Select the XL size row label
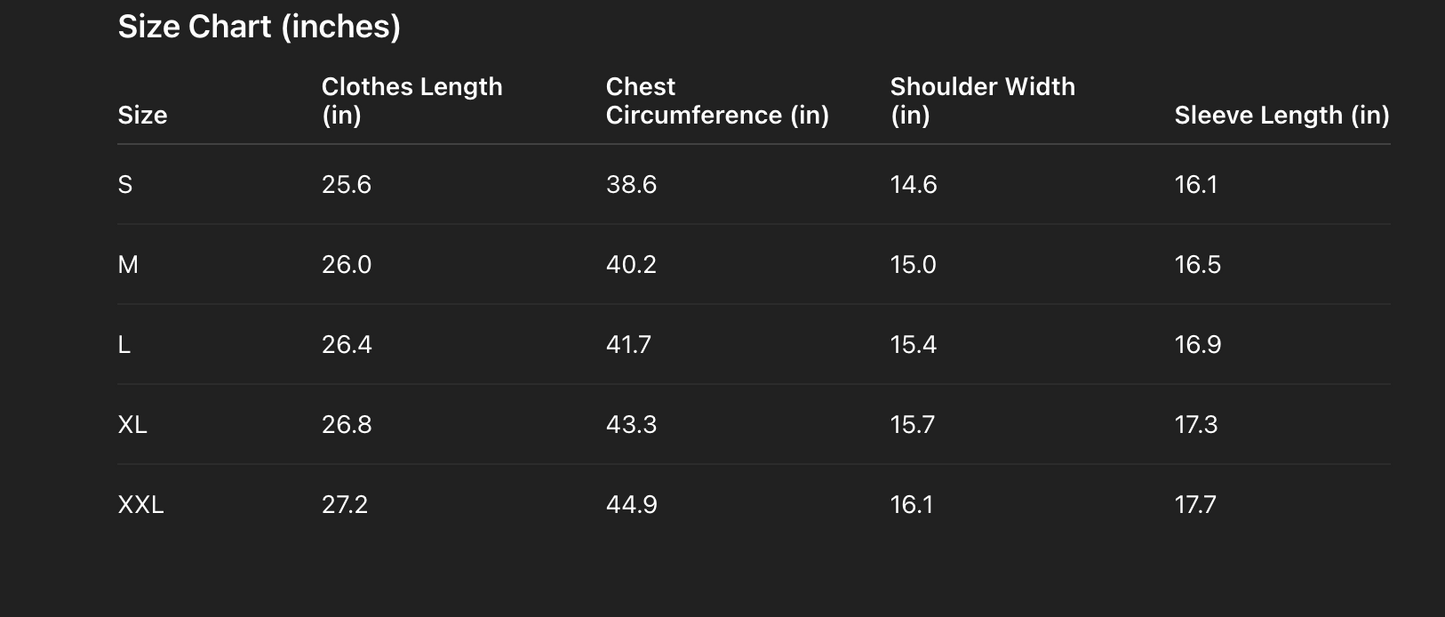Screen dimensions: 1445x617 point(132,425)
